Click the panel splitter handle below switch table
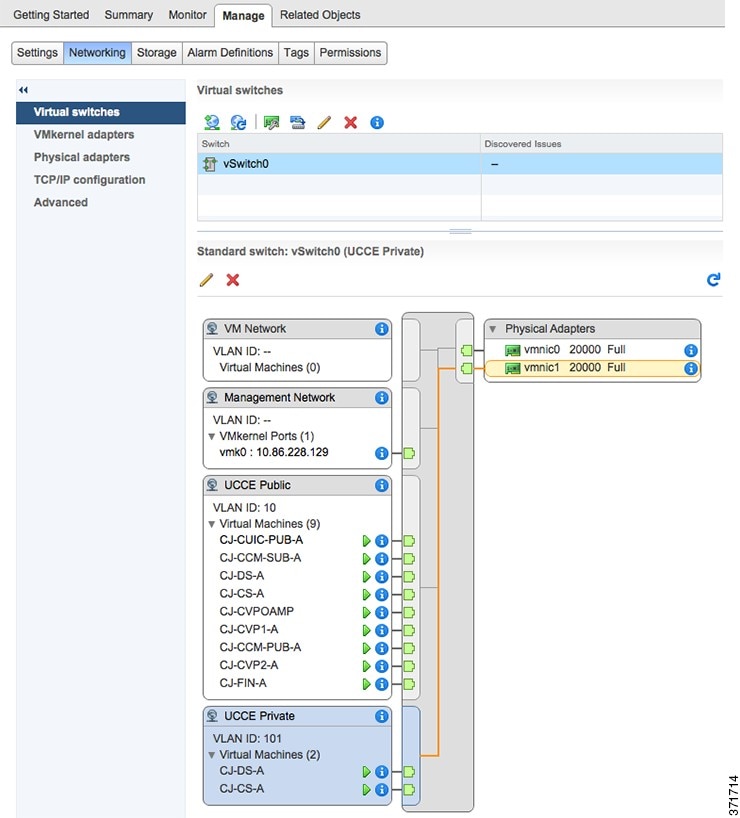 [x=460, y=231]
